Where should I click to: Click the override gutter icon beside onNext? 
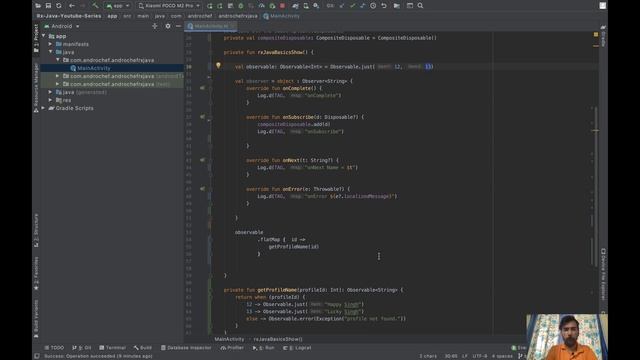coord(202,160)
